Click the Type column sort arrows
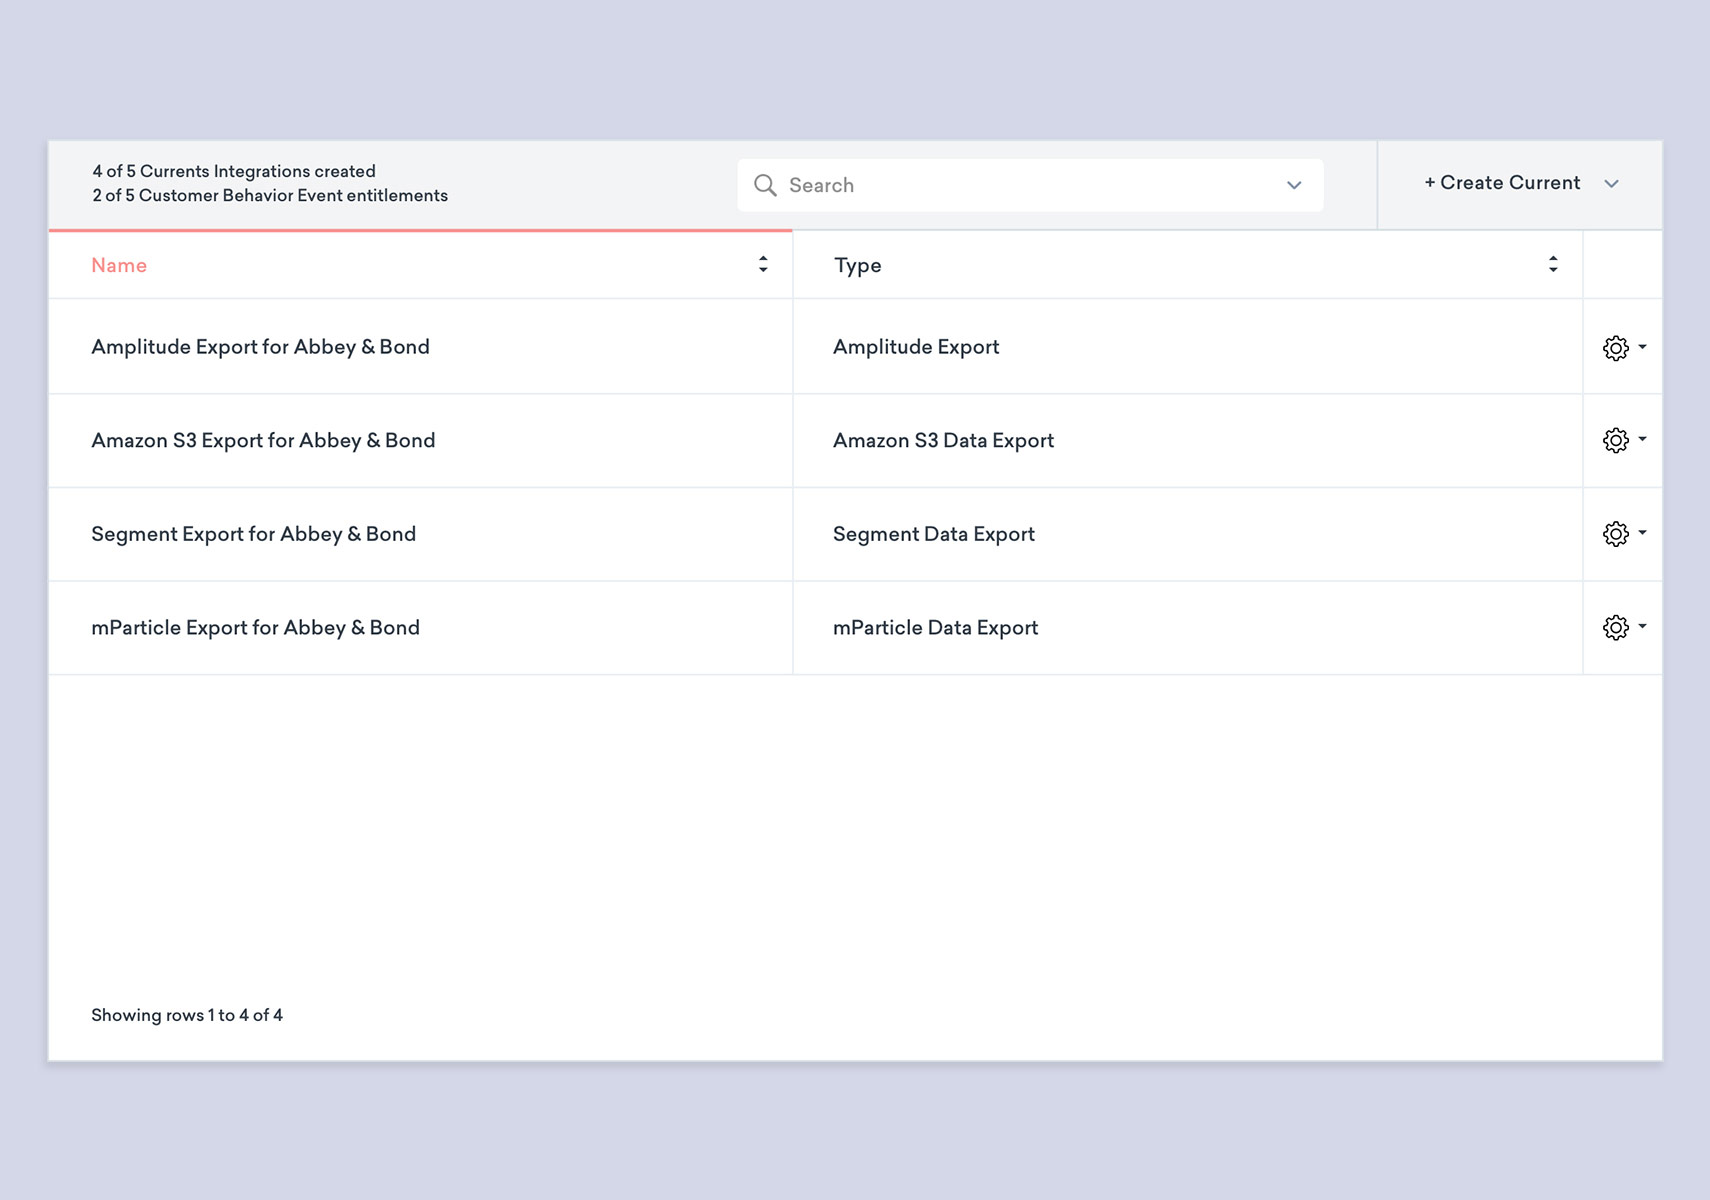 coord(1553,264)
